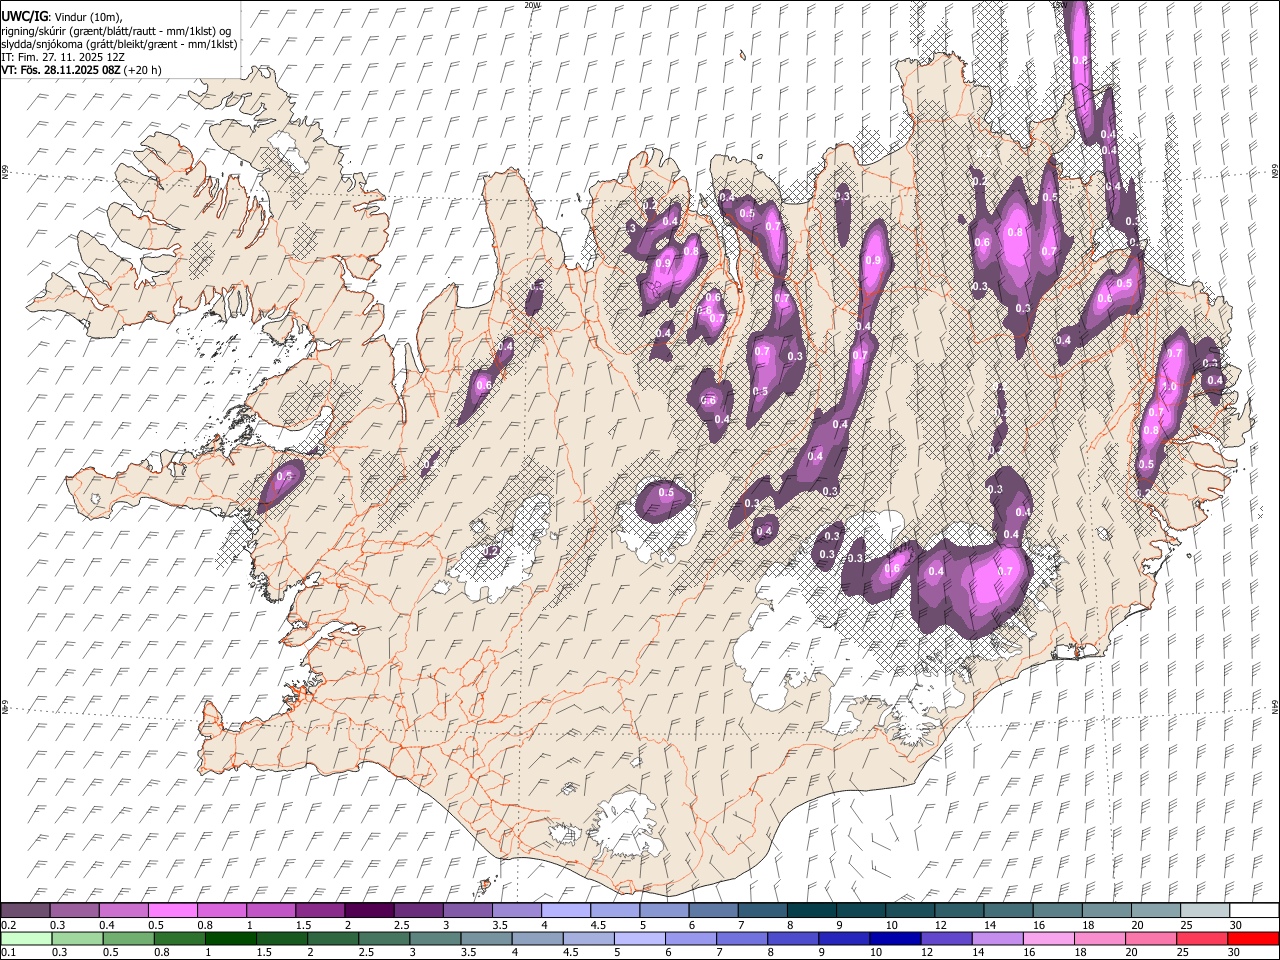Click the 2 swatch in the lower legend row
This screenshot has height=960, width=1280.
[333, 938]
